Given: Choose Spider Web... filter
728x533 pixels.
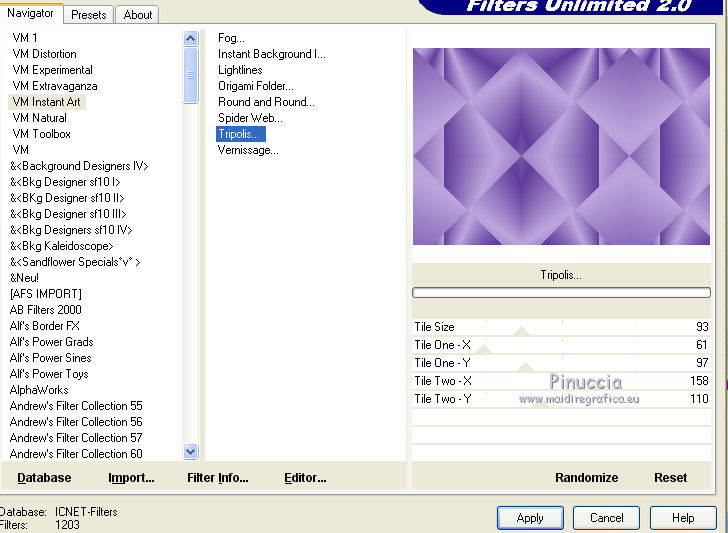Looking at the screenshot, I should [x=250, y=118].
